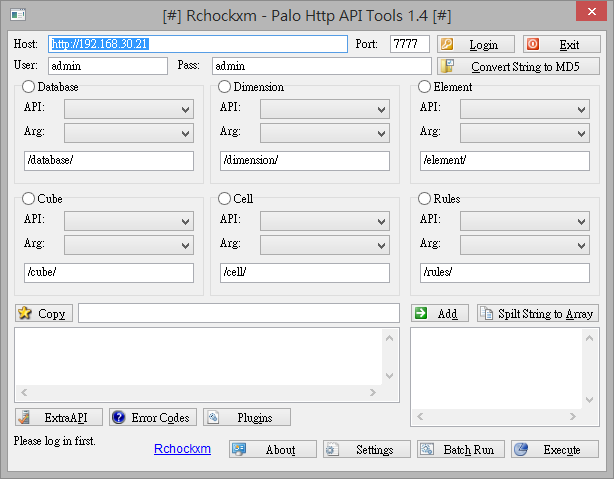Viewport: 614px width, 479px height.
Task: Open the Rules Arg dropdown
Action: pos(525,245)
